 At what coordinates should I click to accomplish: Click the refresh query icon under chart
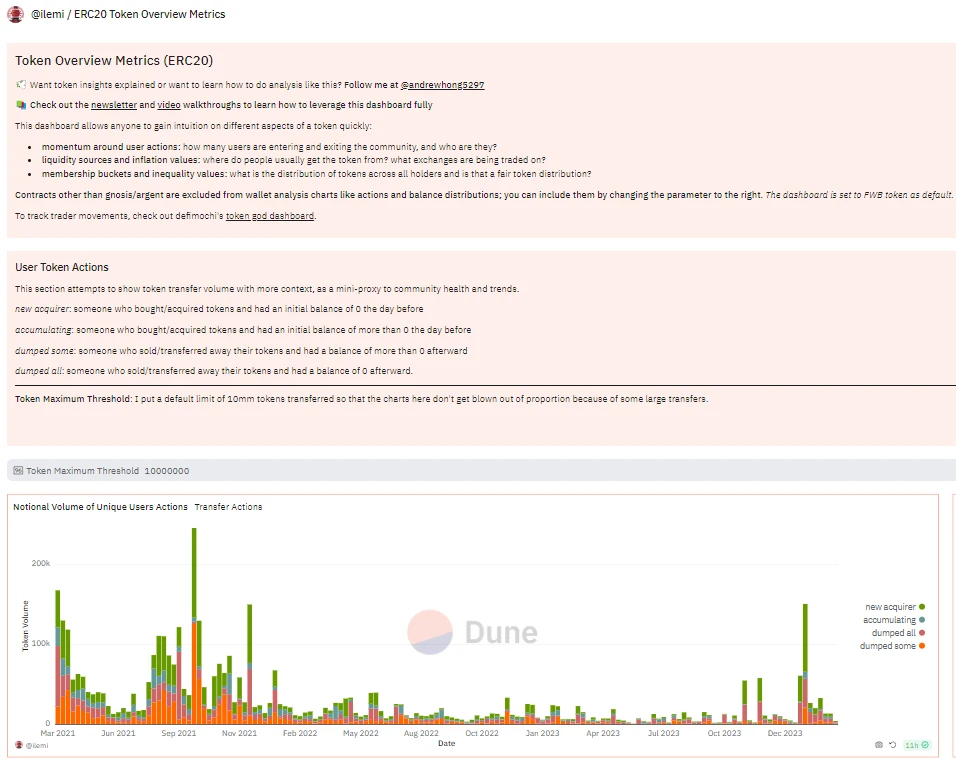point(893,745)
